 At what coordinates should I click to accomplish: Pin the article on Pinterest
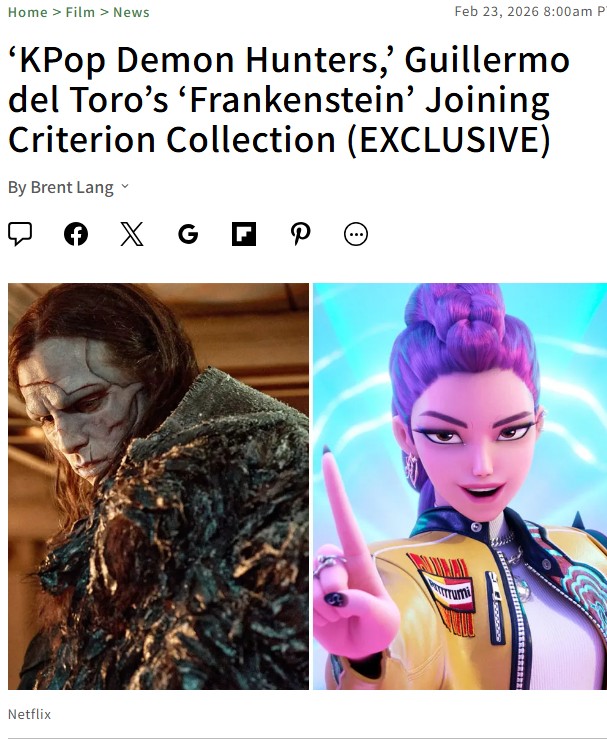coord(300,234)
